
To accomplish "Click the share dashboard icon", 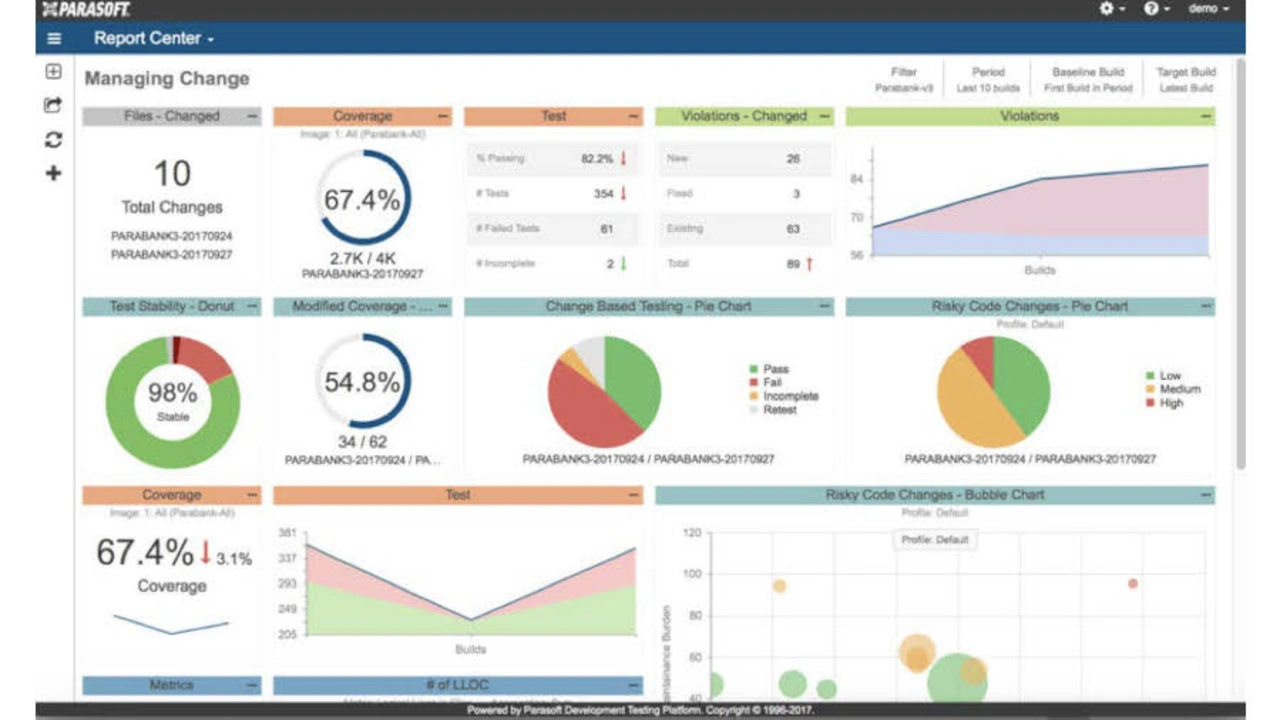I will click(54, 105).
